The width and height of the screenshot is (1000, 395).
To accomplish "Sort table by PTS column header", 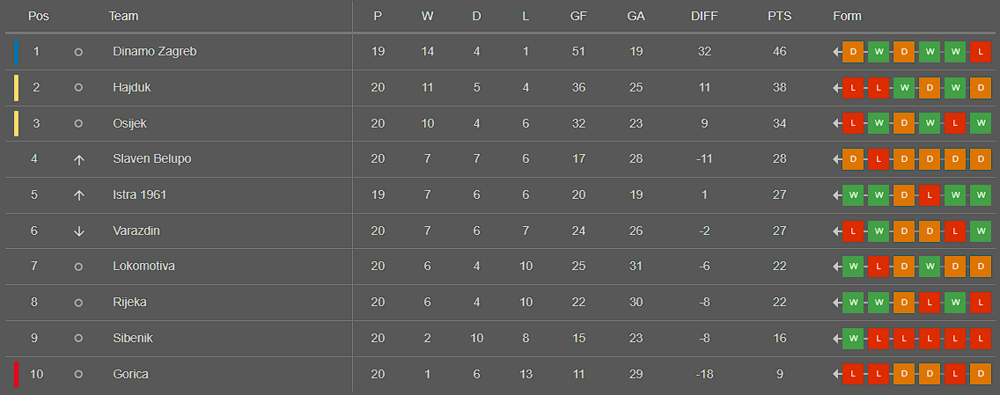I will [779, 17].
